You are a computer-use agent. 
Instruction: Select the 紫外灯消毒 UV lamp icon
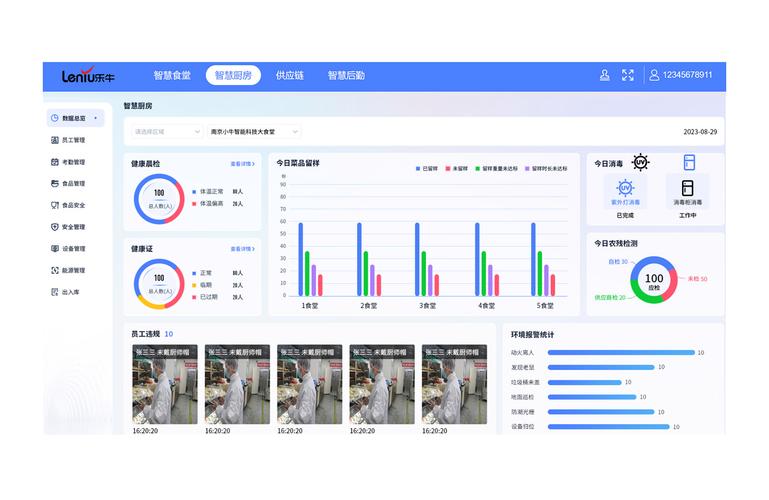pyautogui.click(x=625, y=188)
